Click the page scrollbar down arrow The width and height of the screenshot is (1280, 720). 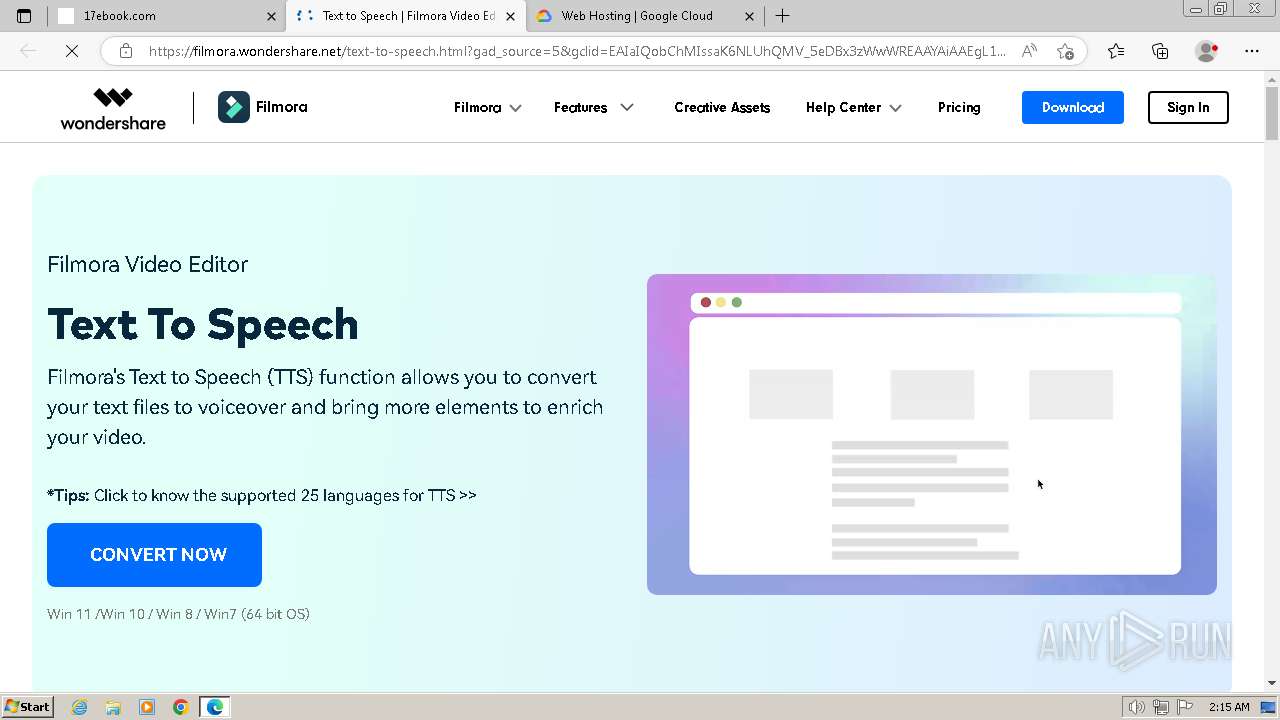click(x=1272, y=683)
